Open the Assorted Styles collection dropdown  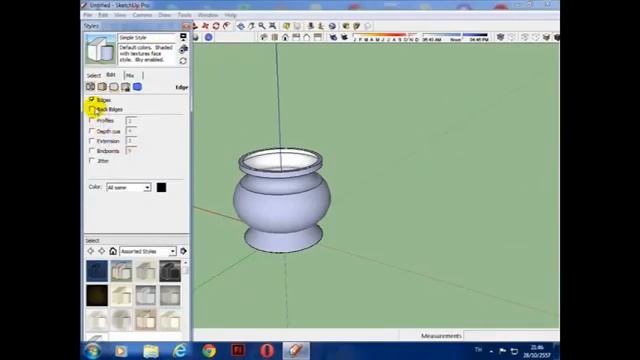148,251
